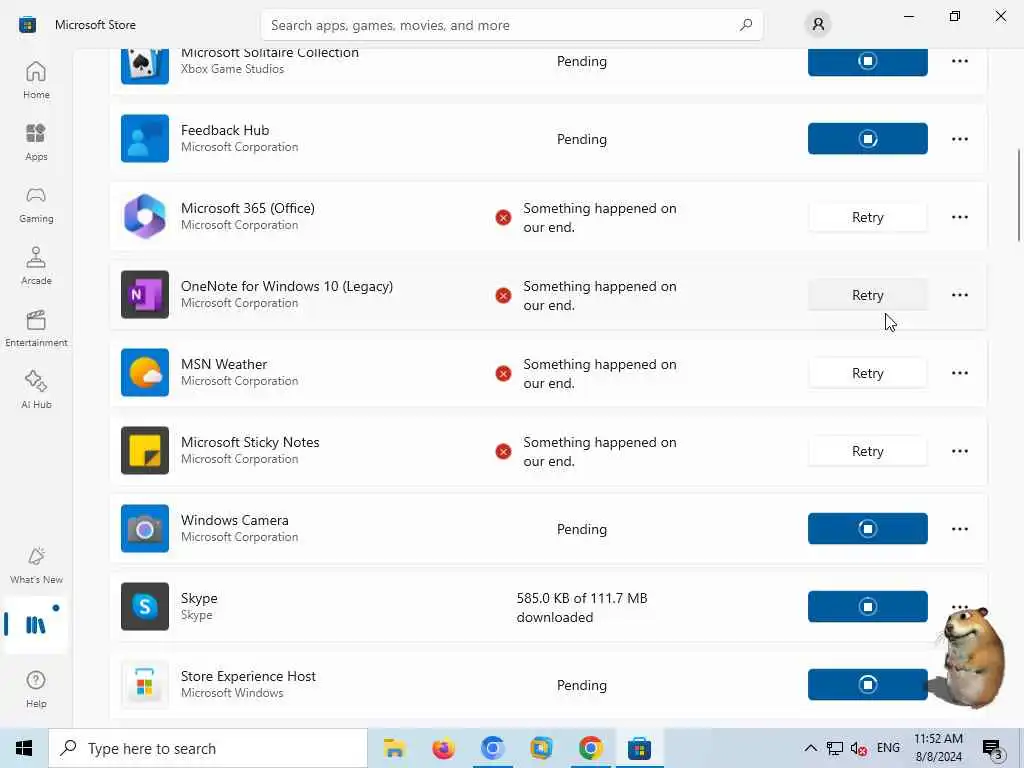Open File Explorer from the taskbar
This screenshot has height=768, width=1024.
pyautogui.click(x=394, y=748)
